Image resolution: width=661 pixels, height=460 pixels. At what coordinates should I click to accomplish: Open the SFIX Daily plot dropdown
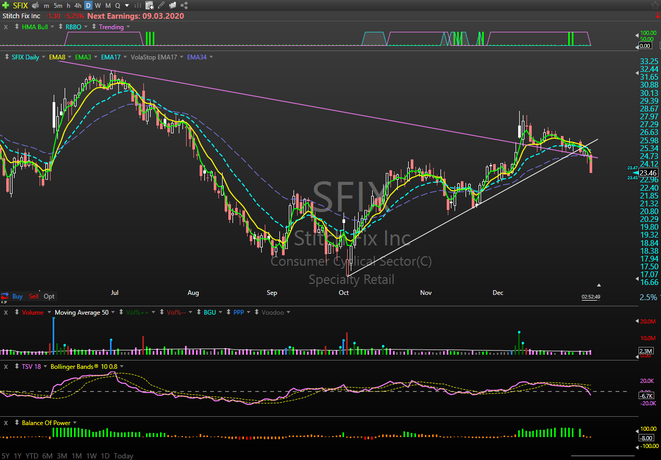point(43,57)
